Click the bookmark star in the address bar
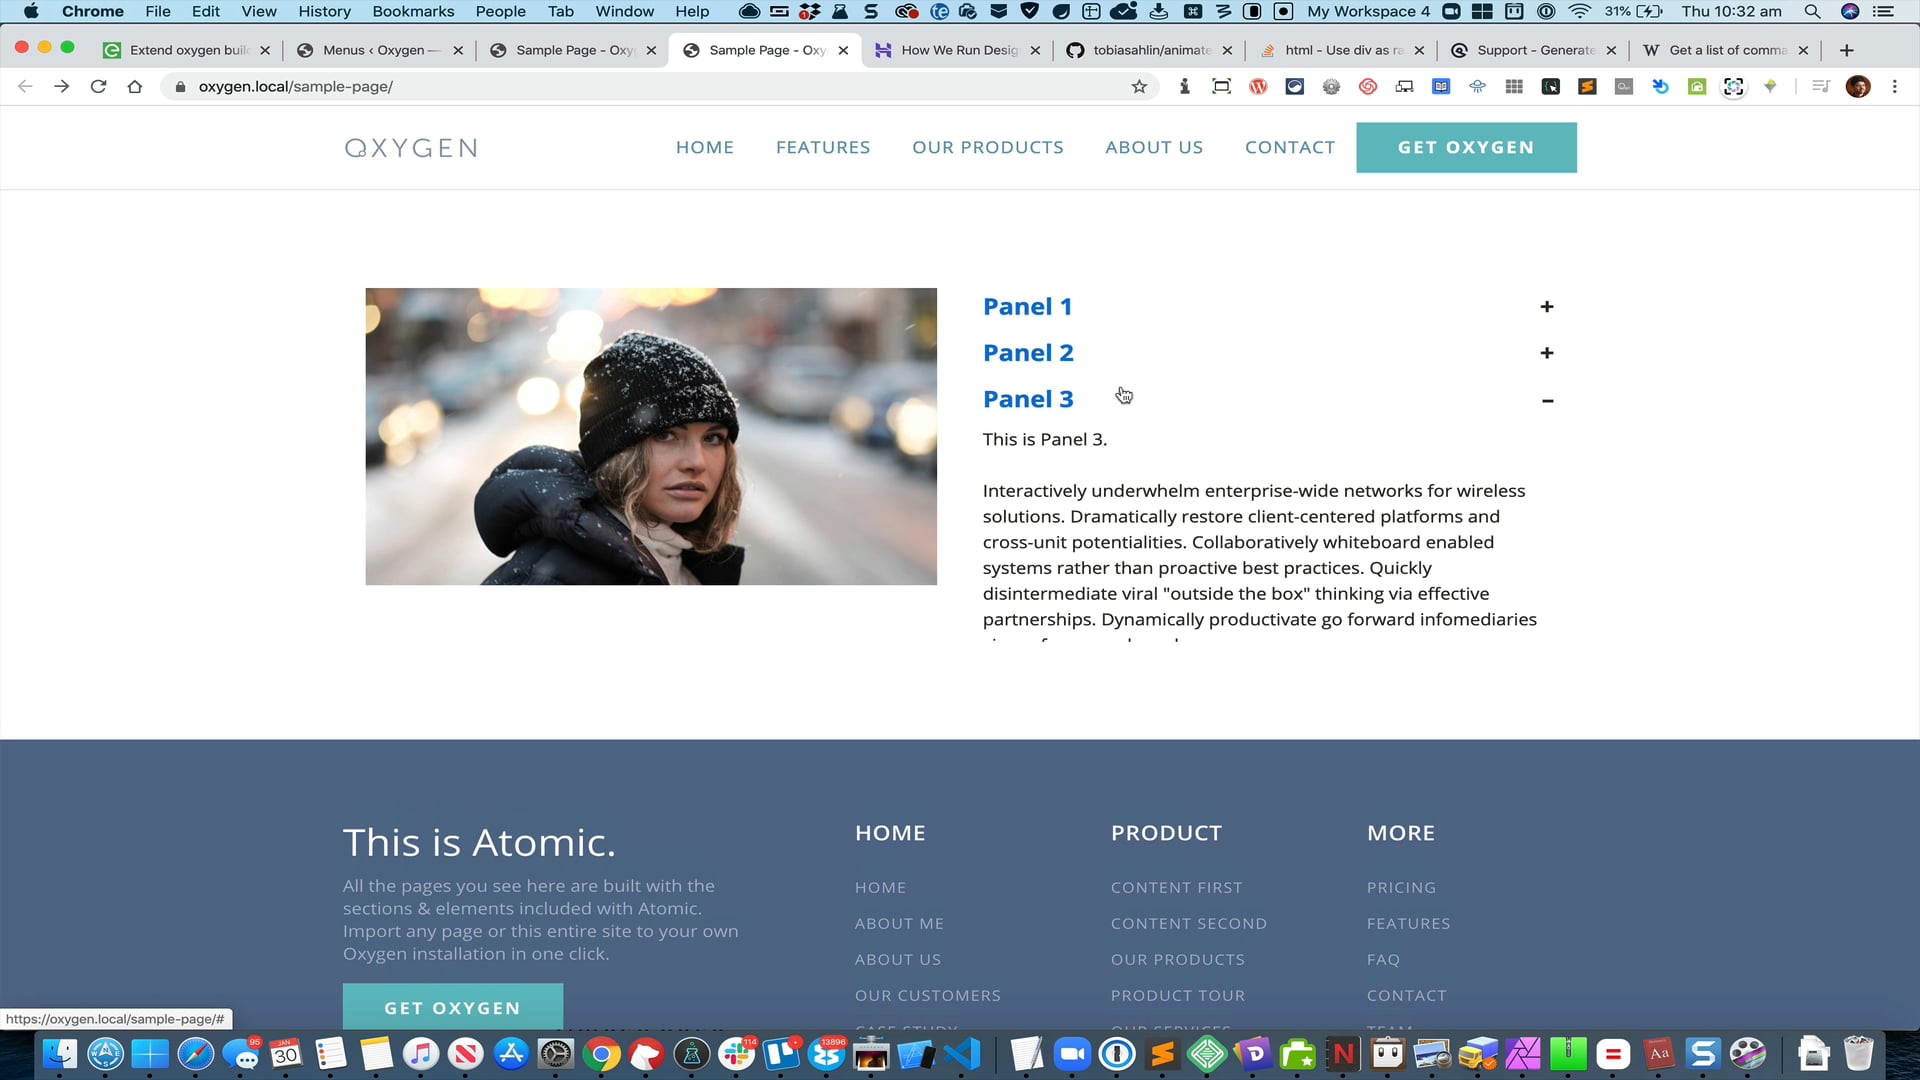Viewport: 1920px width, 1080px height. 1140,87
